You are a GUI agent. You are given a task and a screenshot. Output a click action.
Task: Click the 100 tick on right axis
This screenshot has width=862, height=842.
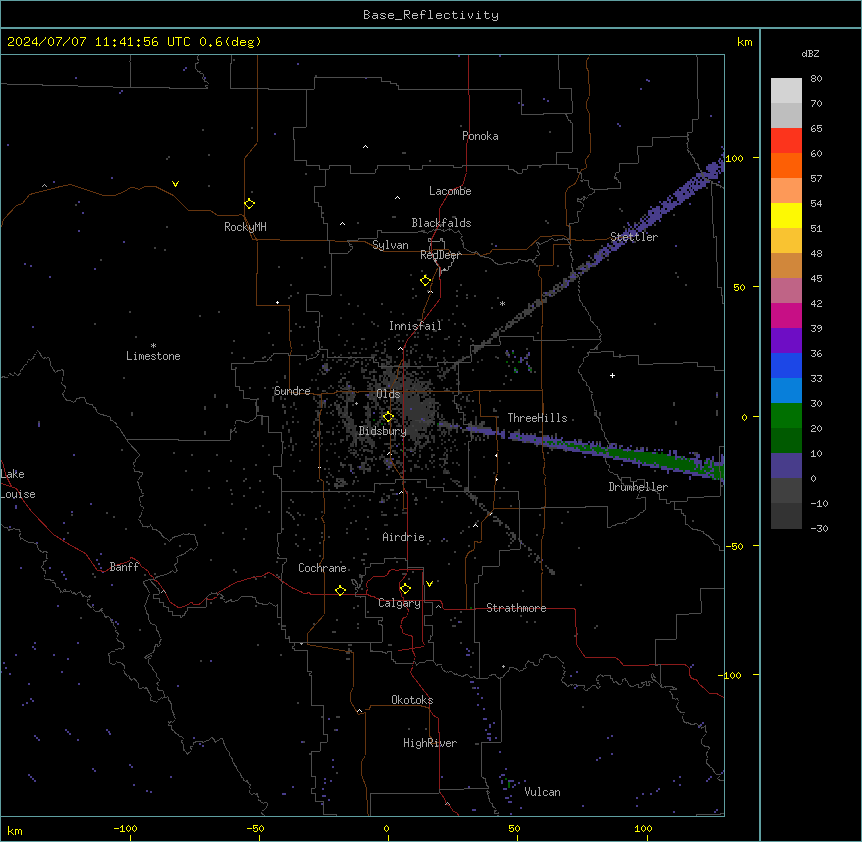[734, 158]
